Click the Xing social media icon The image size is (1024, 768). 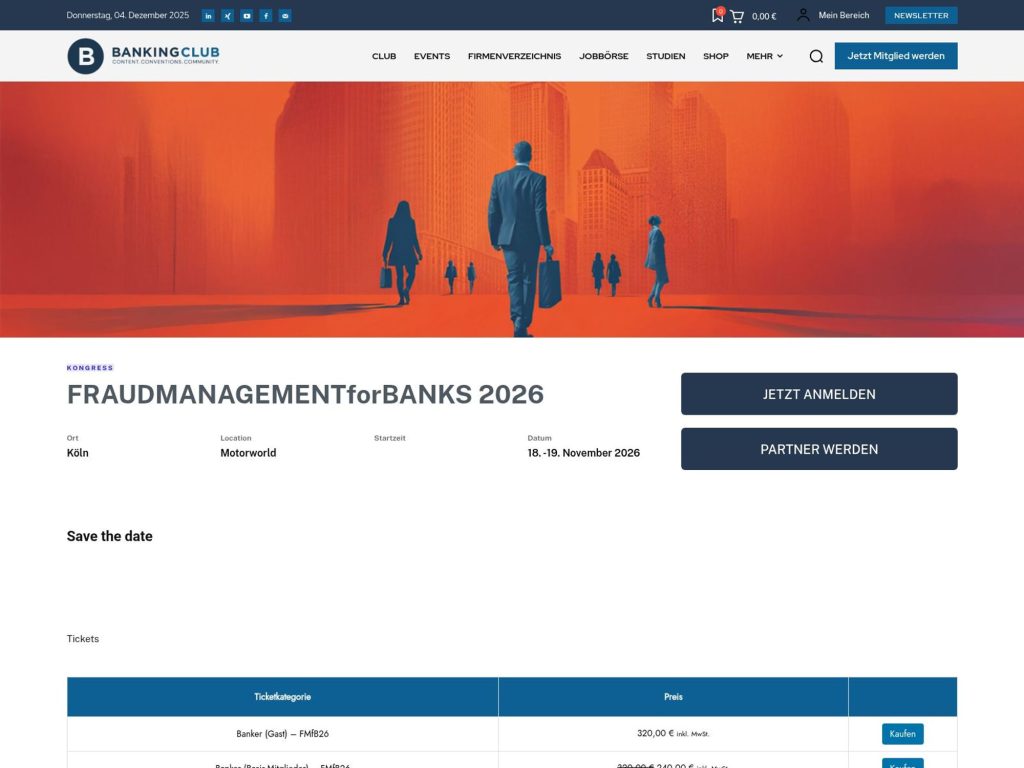(227, 15)
